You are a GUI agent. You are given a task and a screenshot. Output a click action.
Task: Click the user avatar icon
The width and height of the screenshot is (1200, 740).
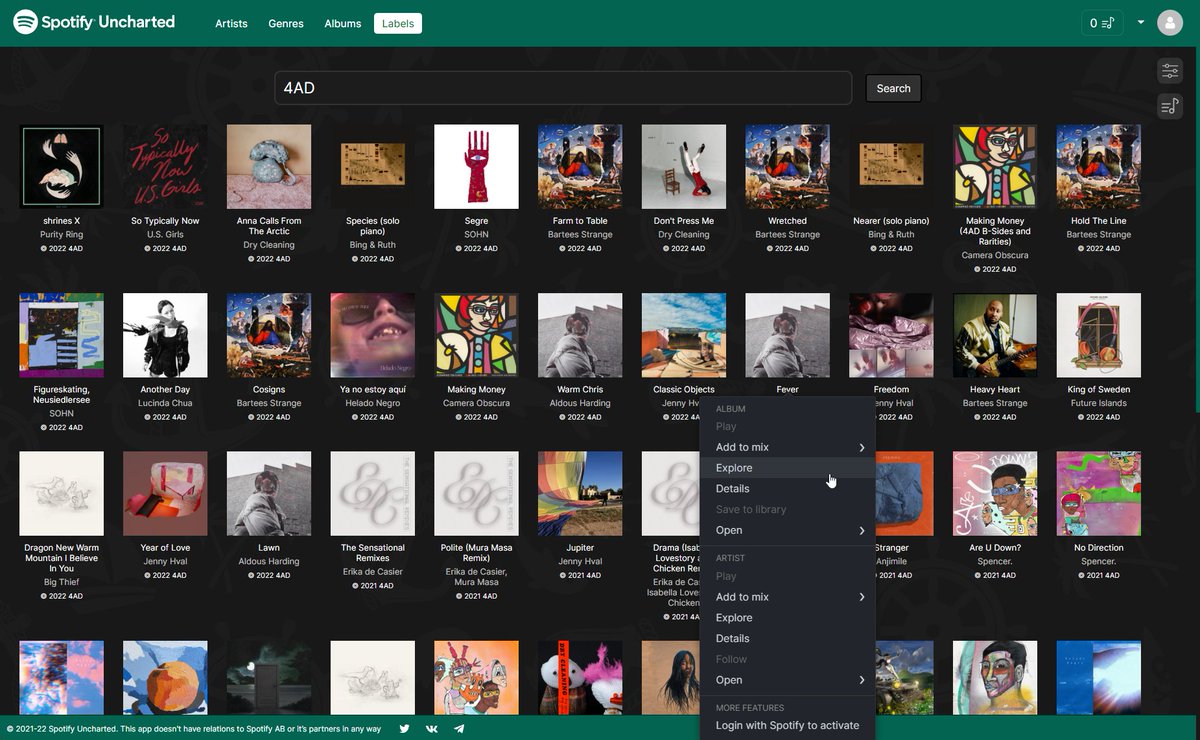pos(1170,23)
